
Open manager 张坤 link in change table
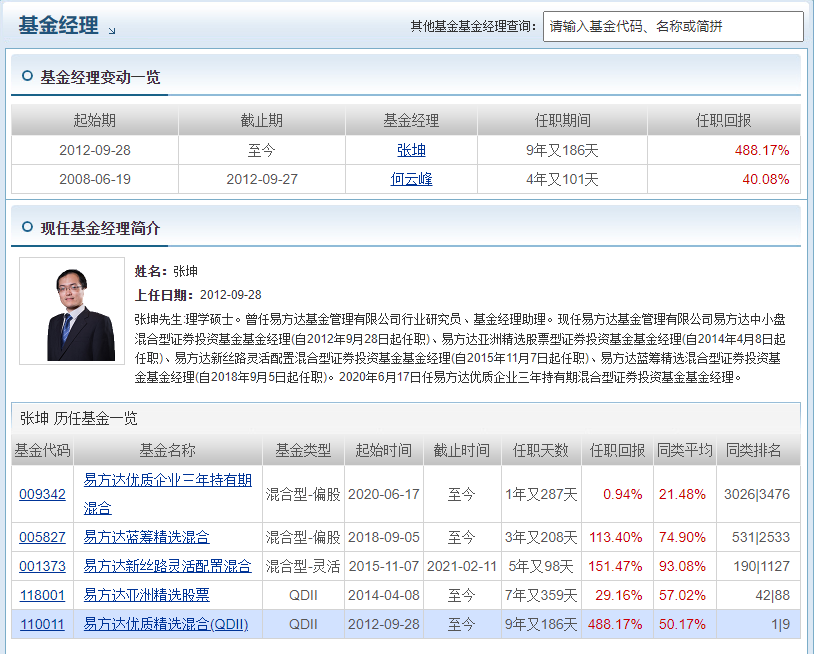[x=411, y=150]
